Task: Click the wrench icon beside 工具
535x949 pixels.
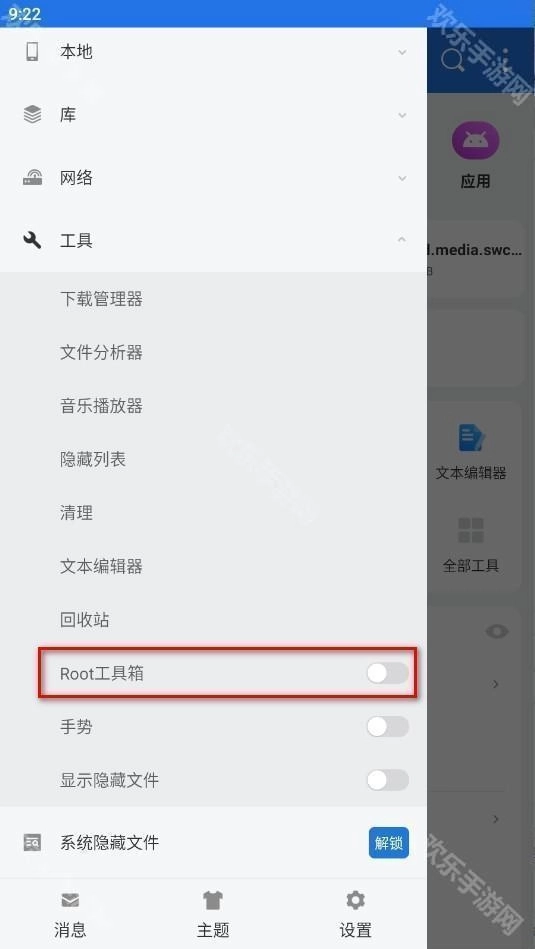Action: (32, 241)
